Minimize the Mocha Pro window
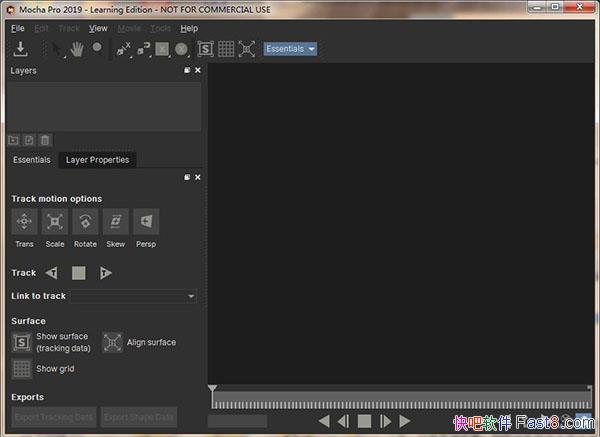 pyautogui.click(x=536, y=7)
